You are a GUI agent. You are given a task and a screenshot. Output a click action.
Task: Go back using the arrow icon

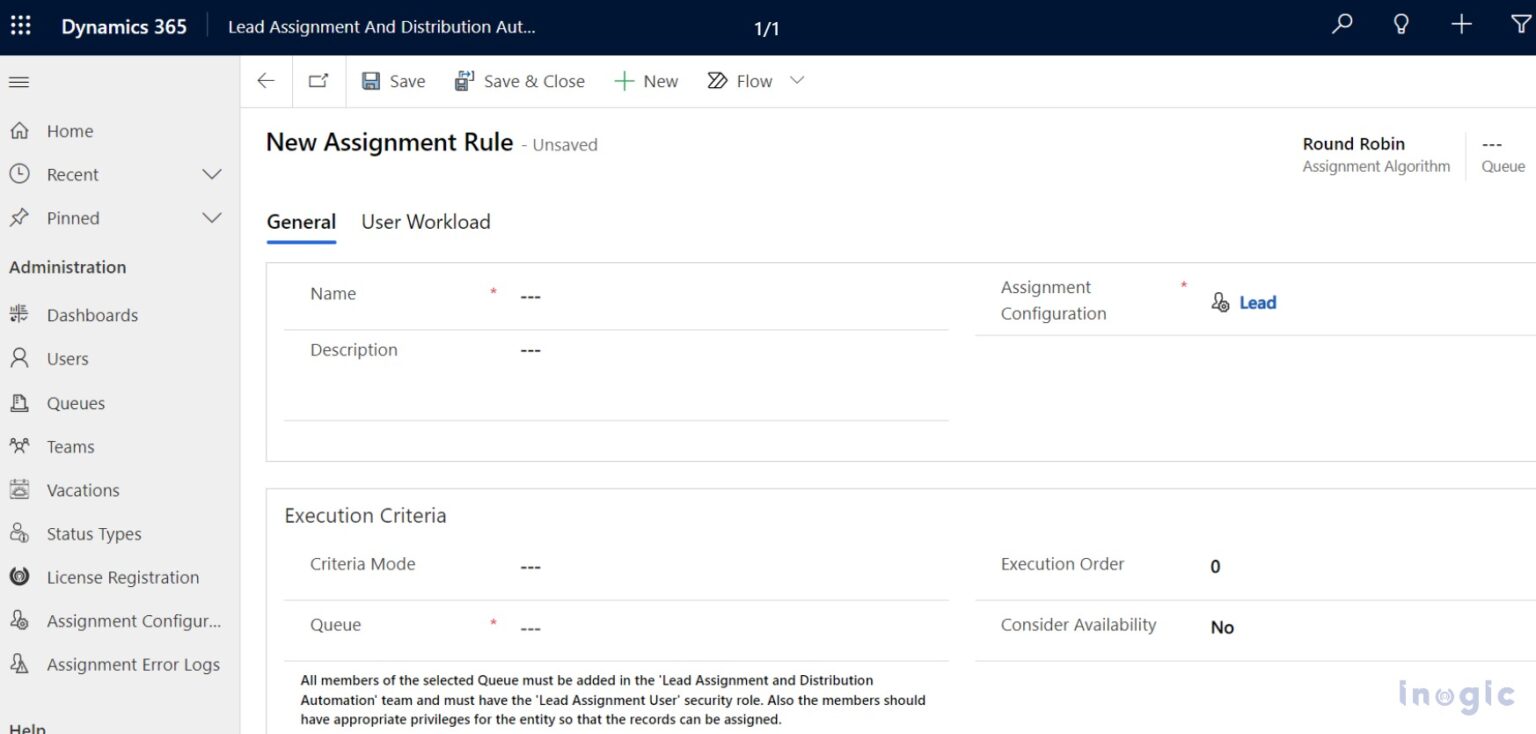(266, 81)
